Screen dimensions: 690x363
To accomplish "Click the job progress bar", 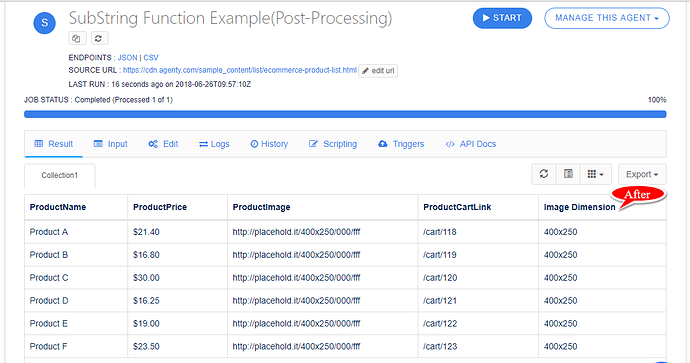I will point(345,114).
